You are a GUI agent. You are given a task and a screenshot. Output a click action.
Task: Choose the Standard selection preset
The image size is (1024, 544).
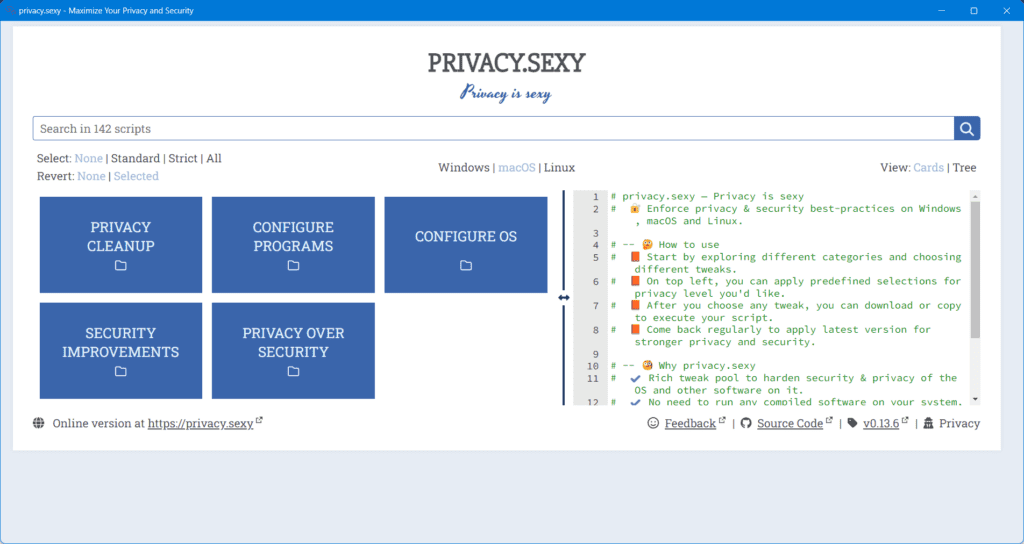(135, 158)
